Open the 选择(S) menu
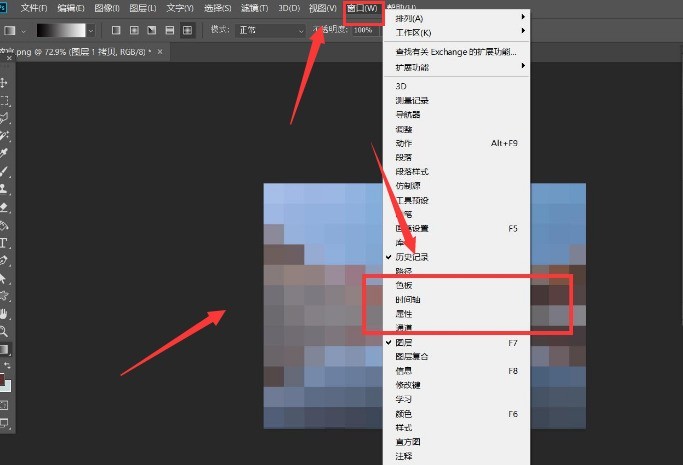Image resolution: width=683 pixels, height=465 pixels. coord(218,8)
